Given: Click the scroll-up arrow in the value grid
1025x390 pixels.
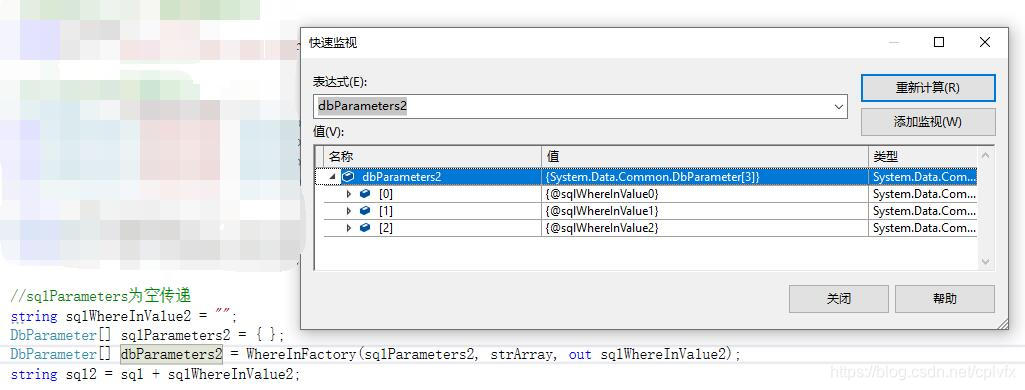Looking at the screenshot, I should [986, 155].
